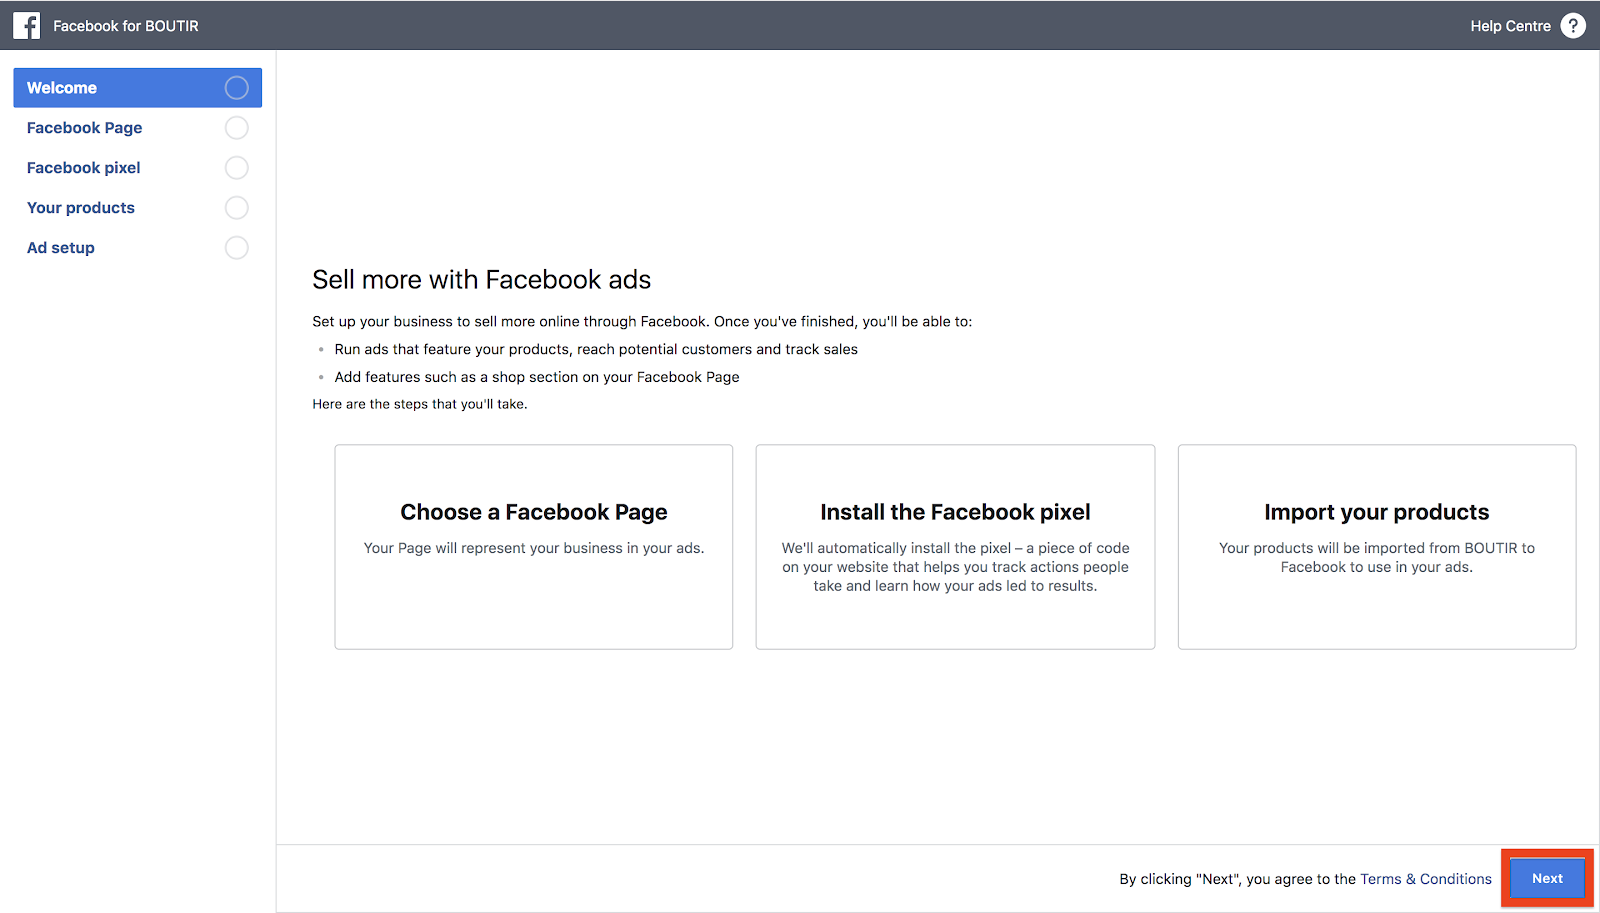Open the Facebook pixel step
The image size is (1600, 913).
click(x=138, y=168)
